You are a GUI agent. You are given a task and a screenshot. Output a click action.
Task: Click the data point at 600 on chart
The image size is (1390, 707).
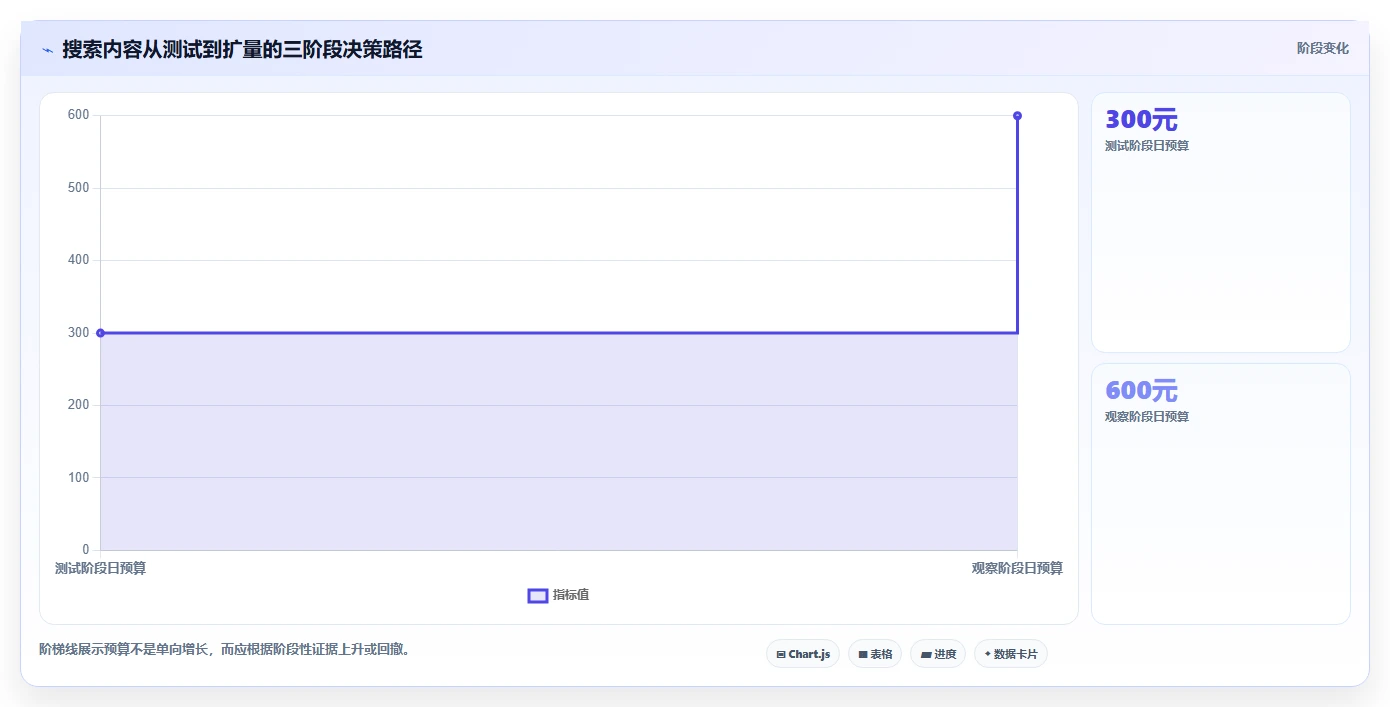pos(1017,116)
